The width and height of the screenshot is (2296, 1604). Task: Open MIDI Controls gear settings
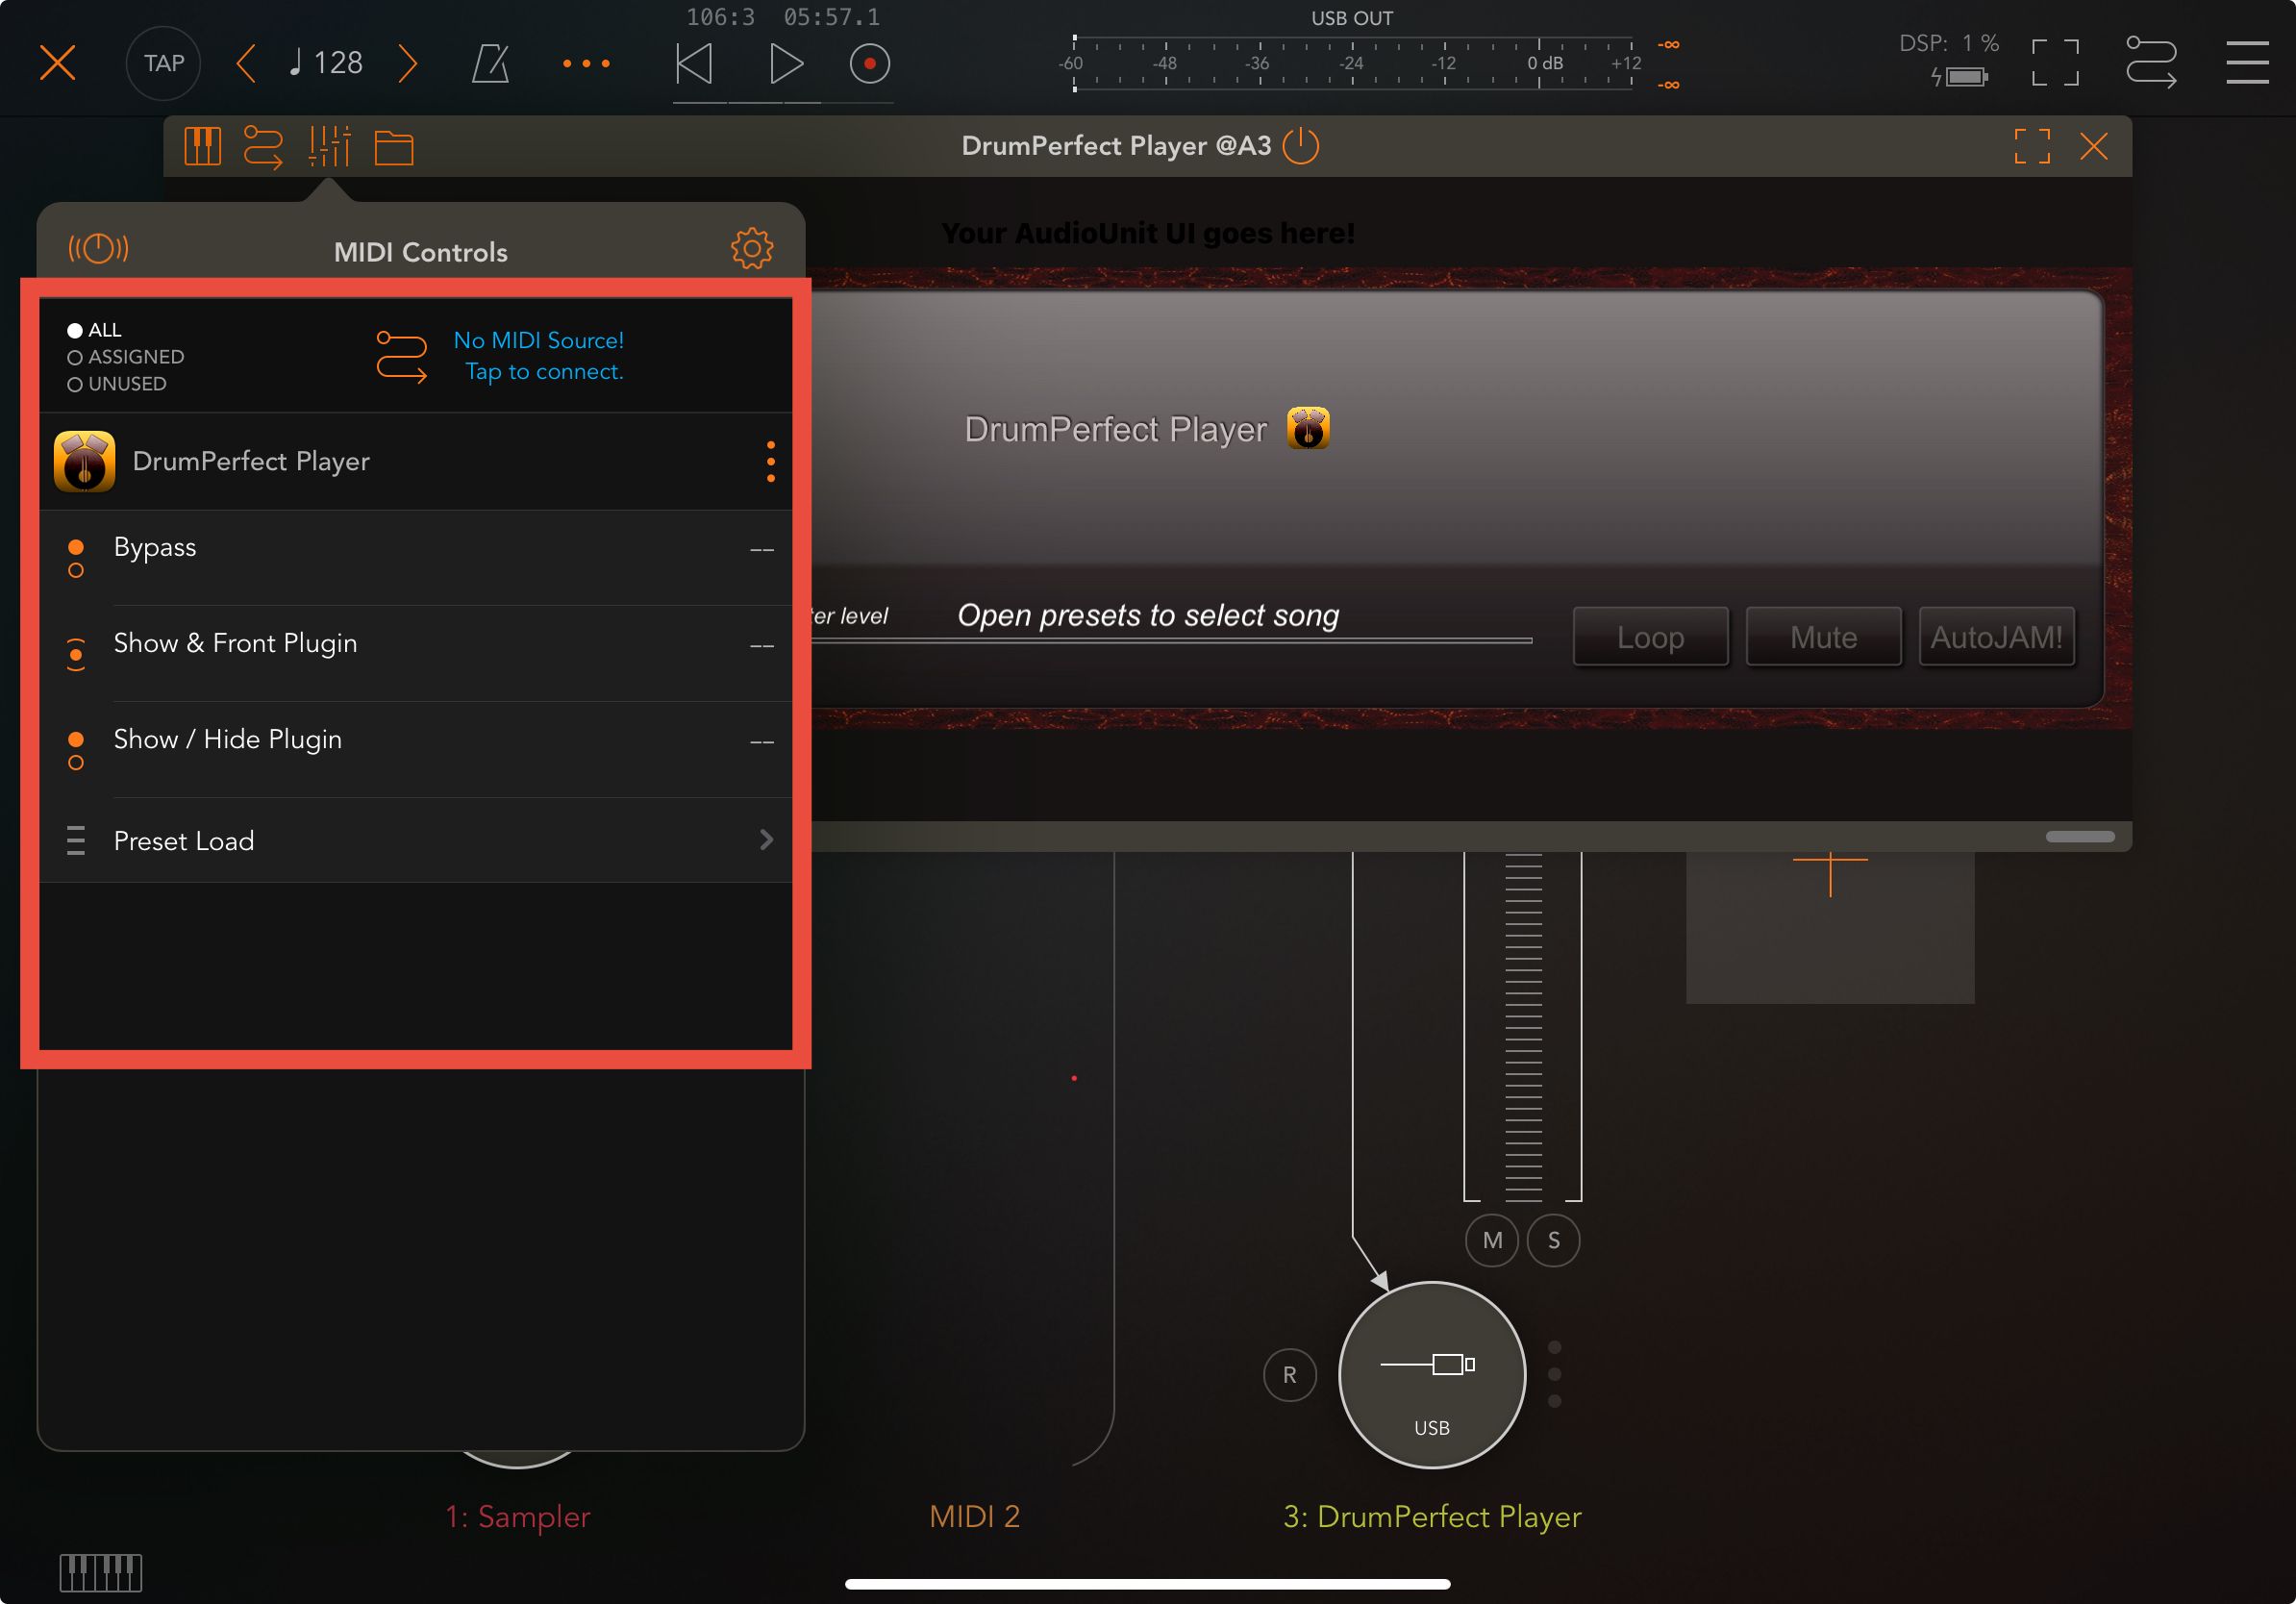coord(752,248)
